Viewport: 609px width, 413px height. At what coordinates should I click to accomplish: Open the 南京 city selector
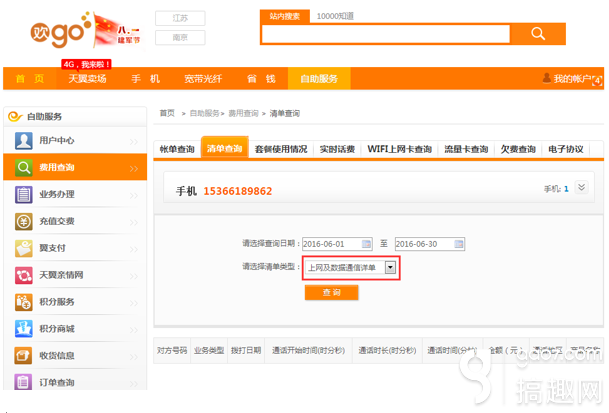pyautogui.click(x=180, y=38)
